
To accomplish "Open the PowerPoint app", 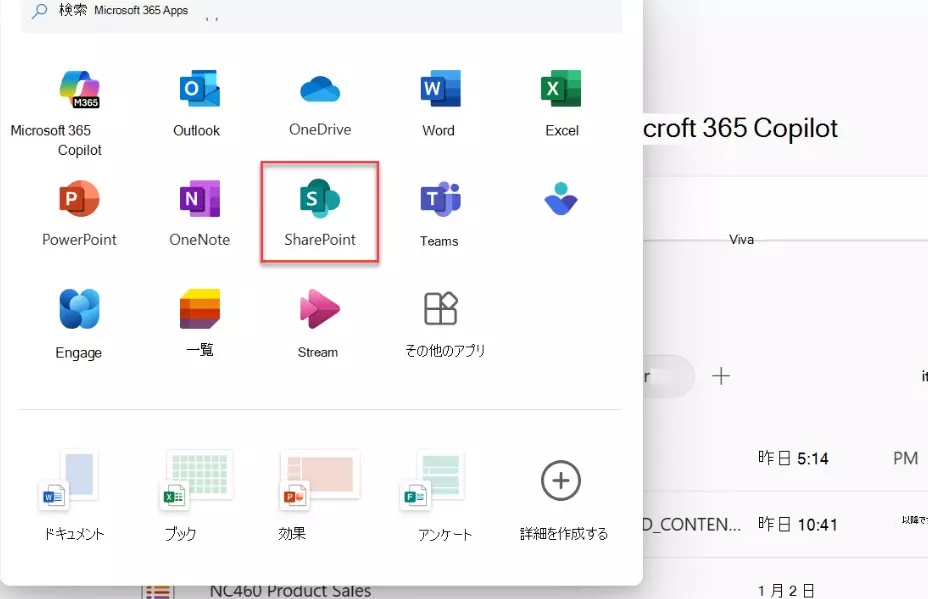I will click(79, 199).
